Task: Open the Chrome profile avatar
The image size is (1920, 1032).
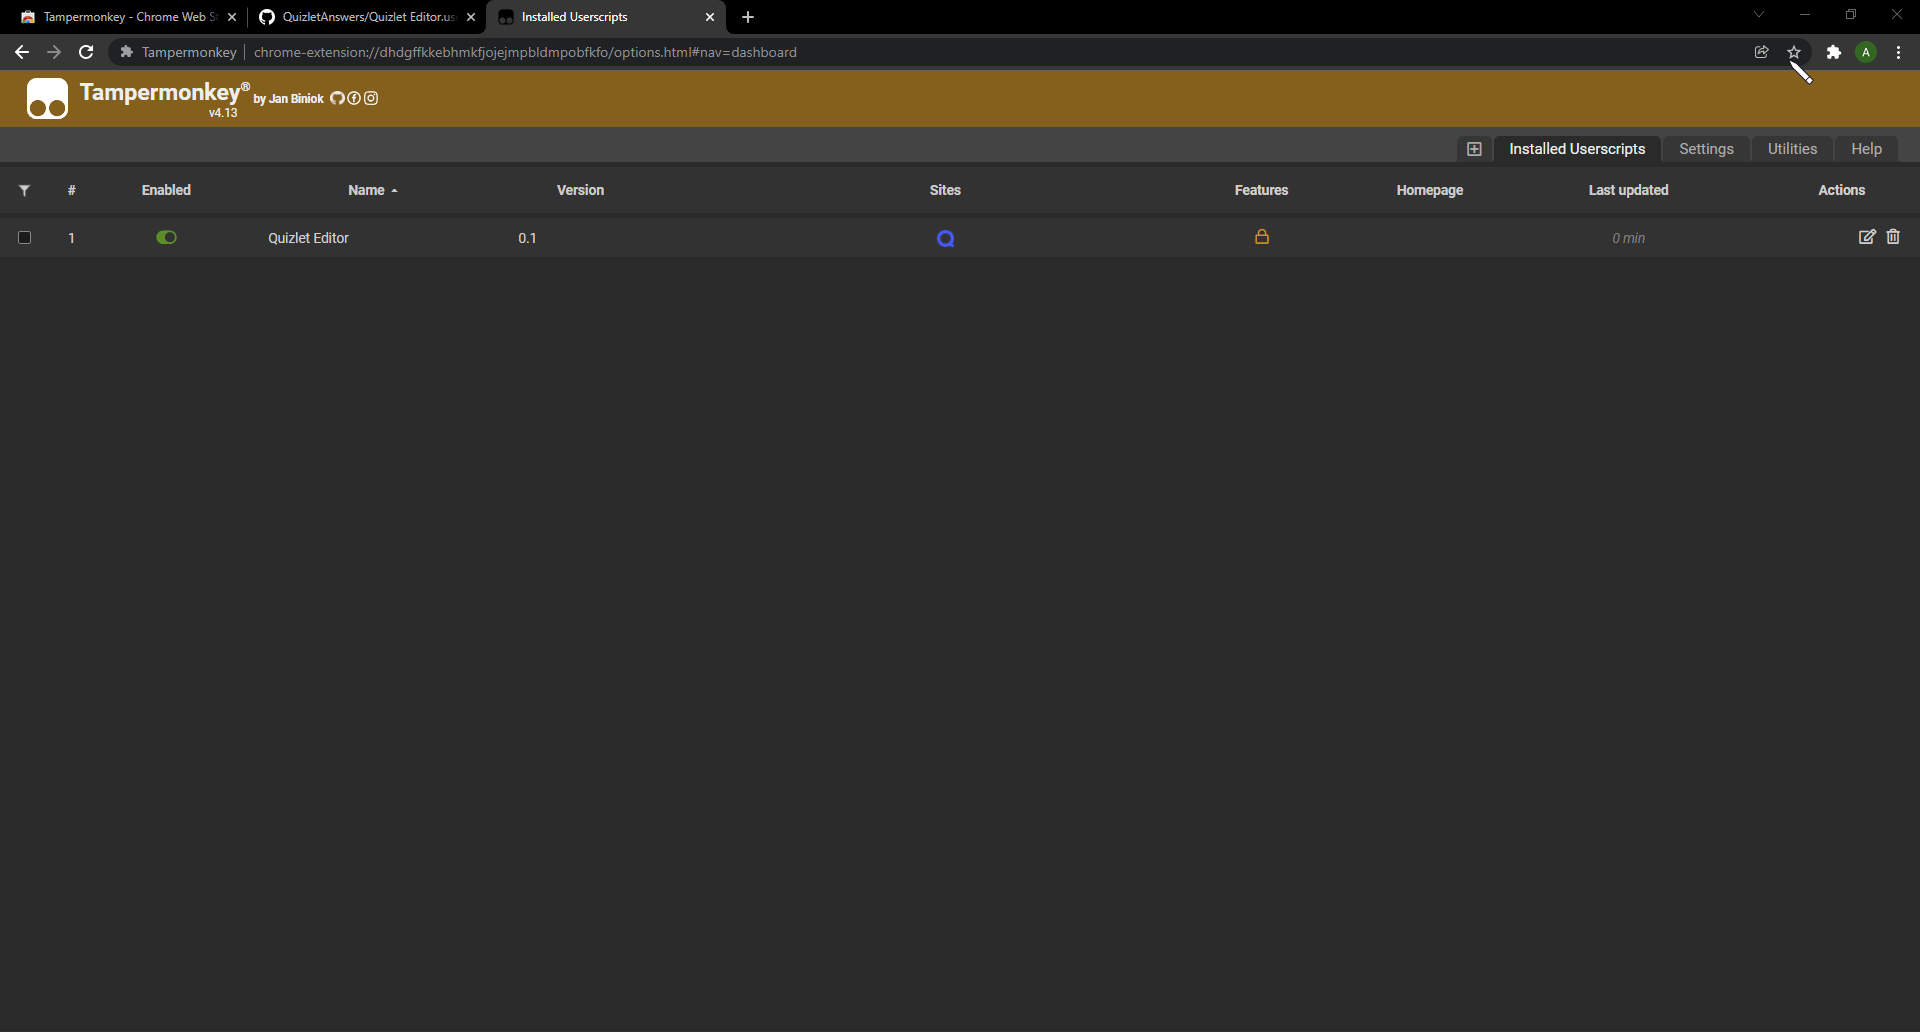Action: 1866,52
